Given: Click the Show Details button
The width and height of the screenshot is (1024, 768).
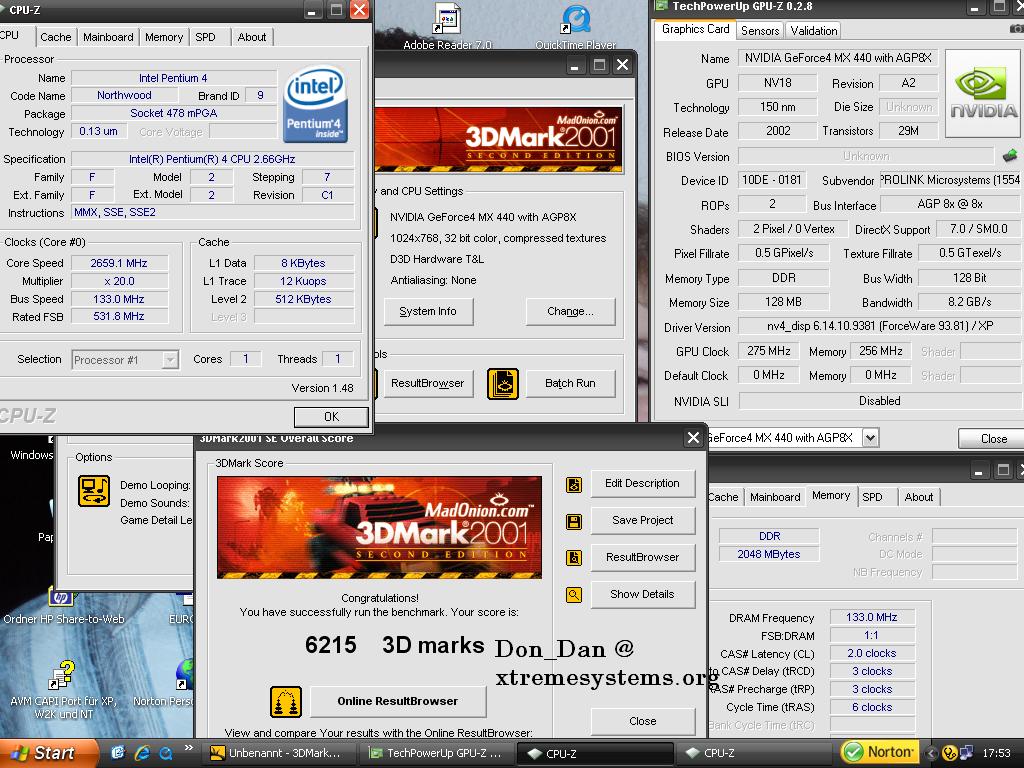Looking at the screenshot, I should coord(643,594).
